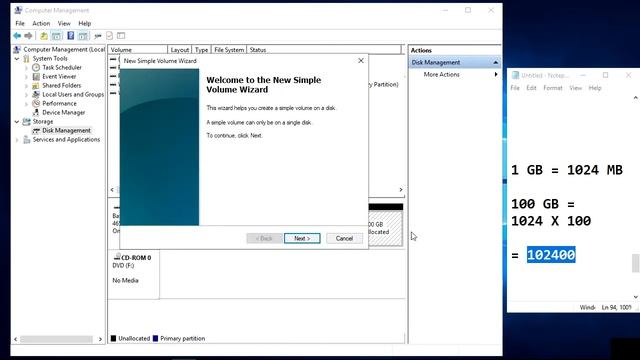Click the Up One Level folder icon

pyautogui.click(x=44, y=36)
